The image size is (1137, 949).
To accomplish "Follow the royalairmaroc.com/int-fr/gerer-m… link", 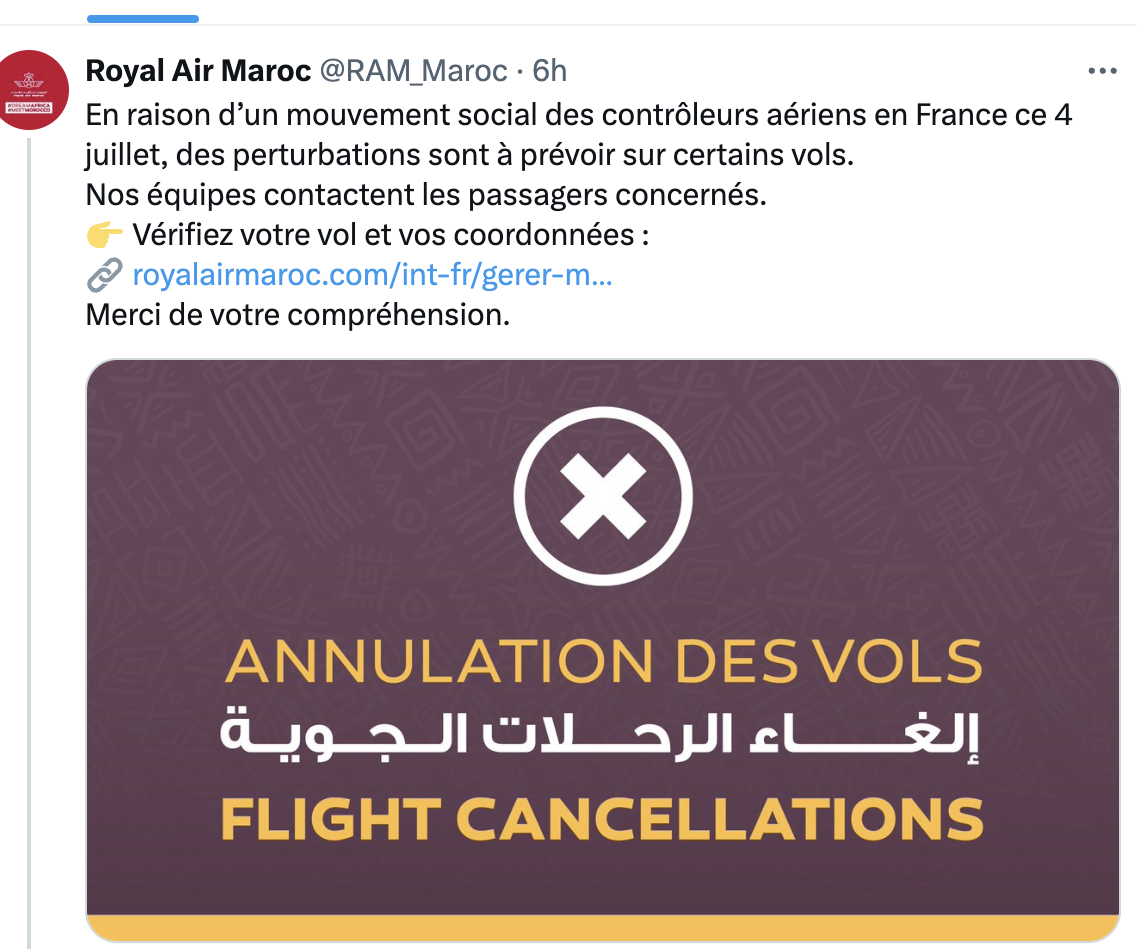I will (372, 275).
